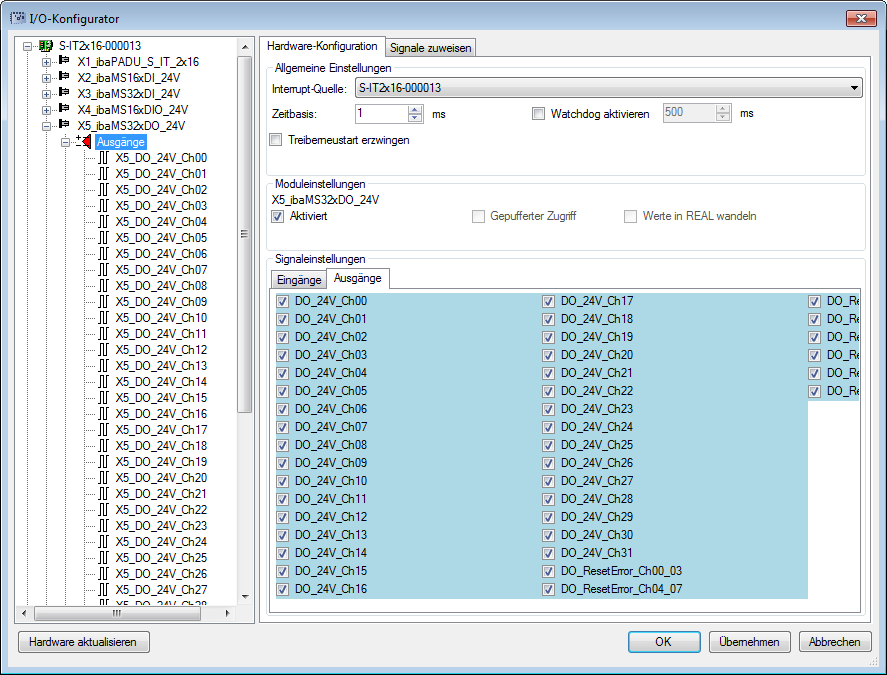Toggle Treiberneustart erzwingen checkbox
887x675 pixels.
(x=276, y=140)
